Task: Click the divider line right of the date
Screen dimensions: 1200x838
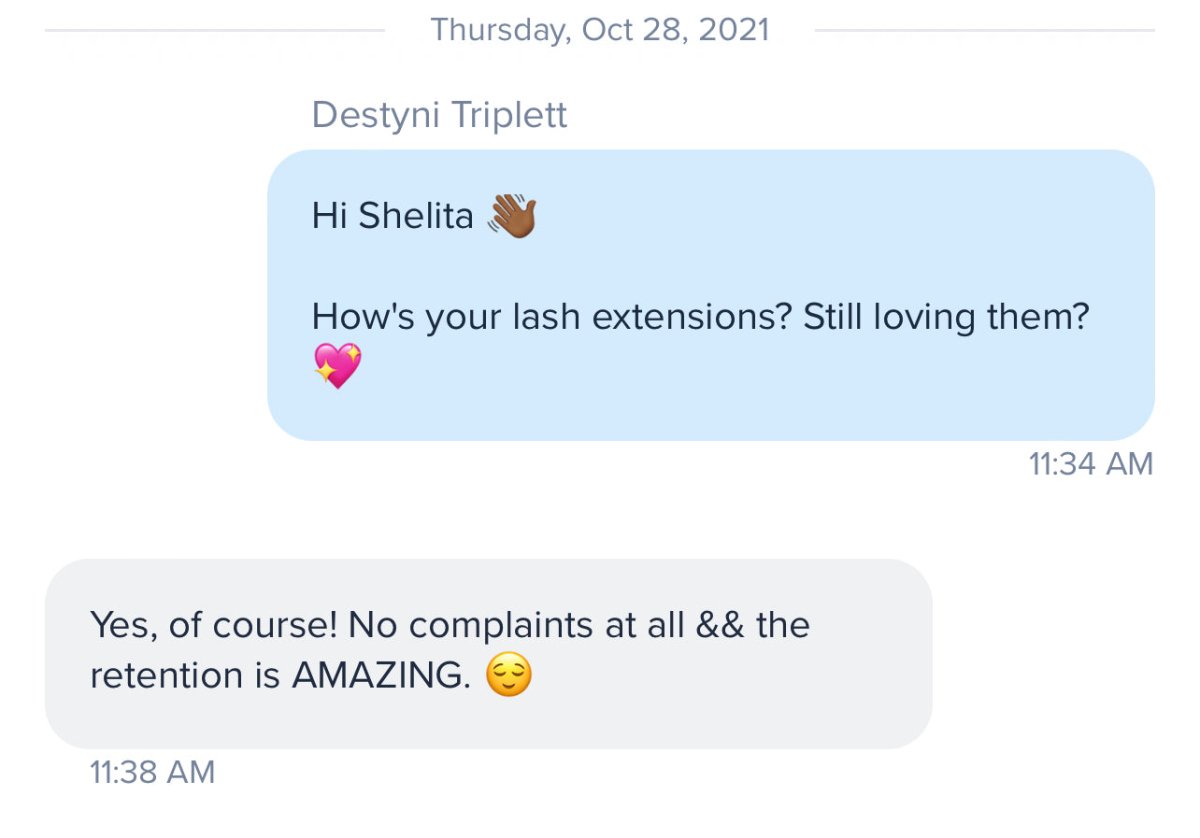Action: pos(984,30)
